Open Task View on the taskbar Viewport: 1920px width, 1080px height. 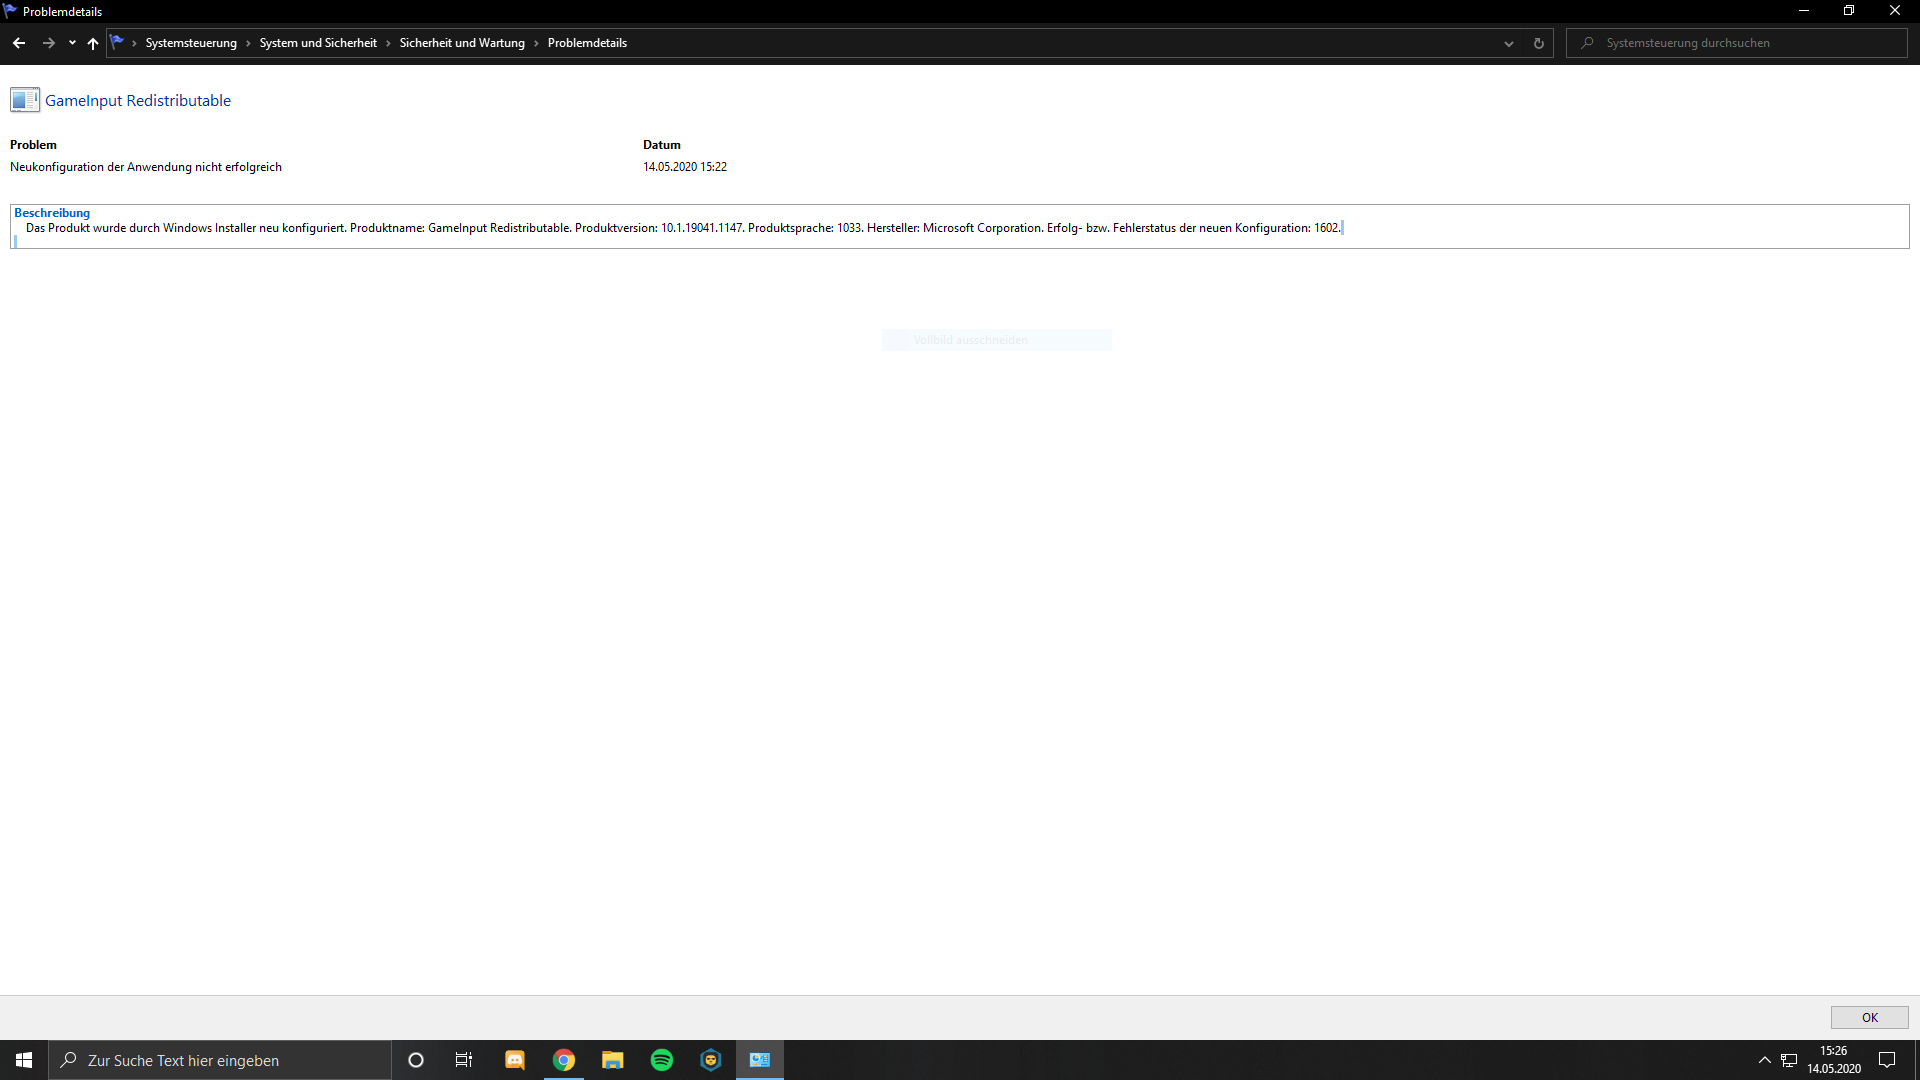point(464,1060)
